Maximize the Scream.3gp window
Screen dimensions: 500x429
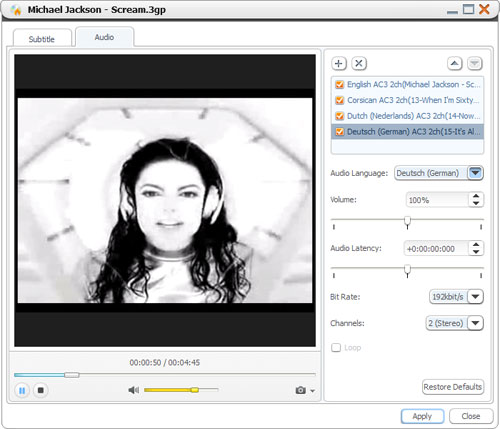tap(469, 9)
